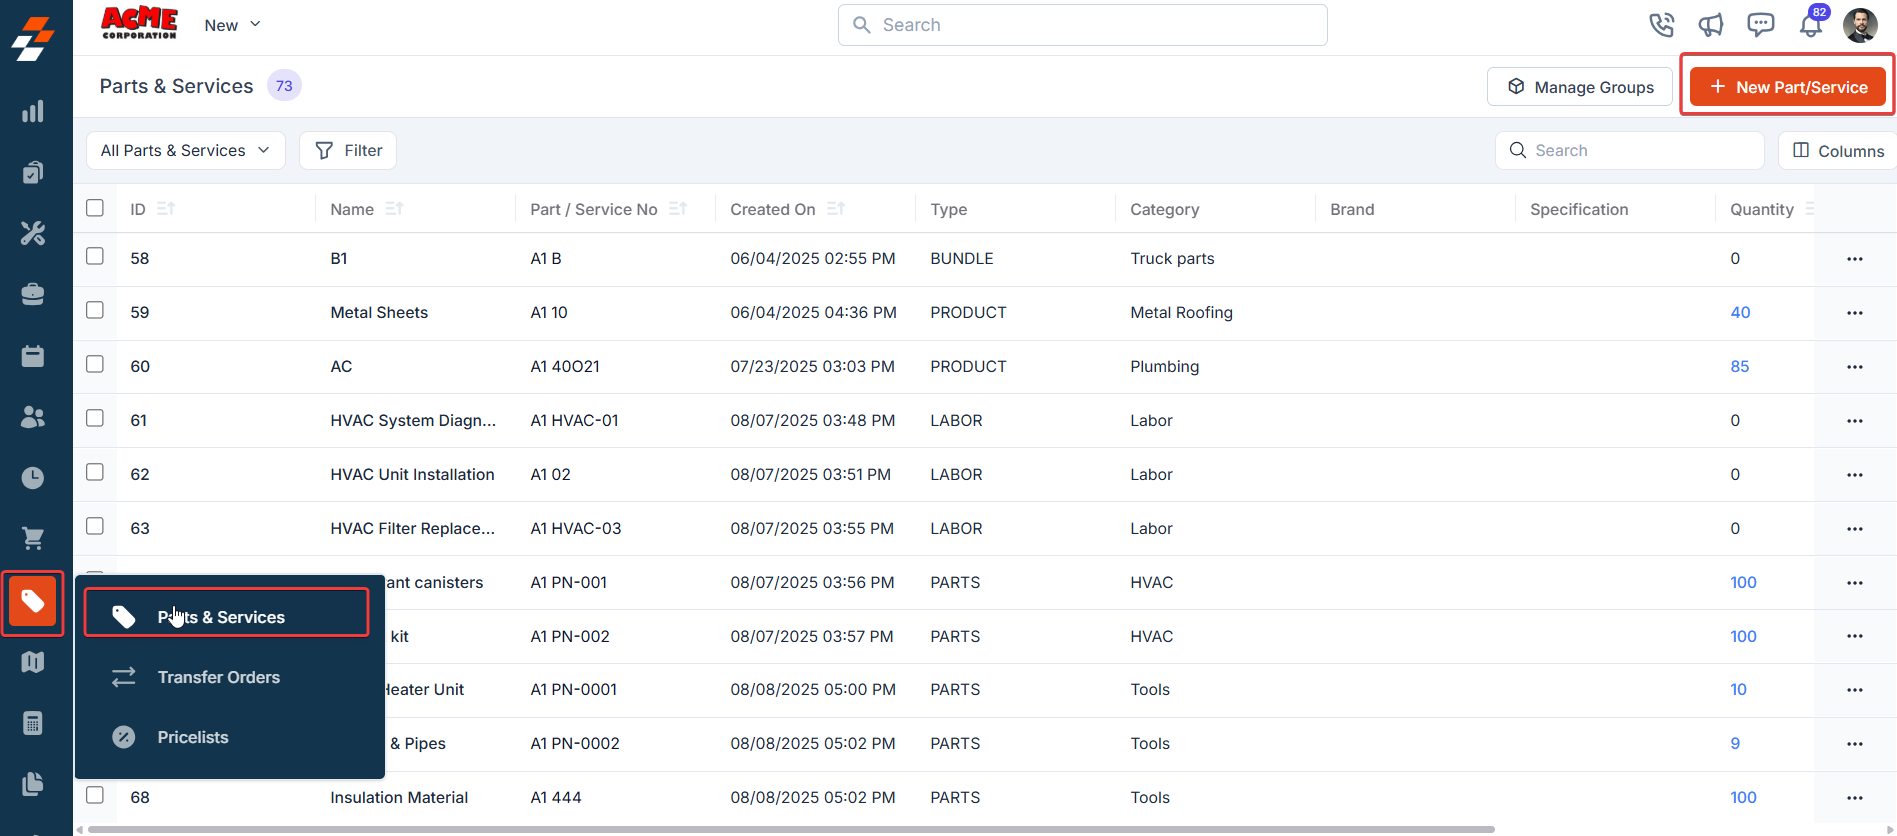
Task: Sort by ID column icon
Action: point(166,209)
